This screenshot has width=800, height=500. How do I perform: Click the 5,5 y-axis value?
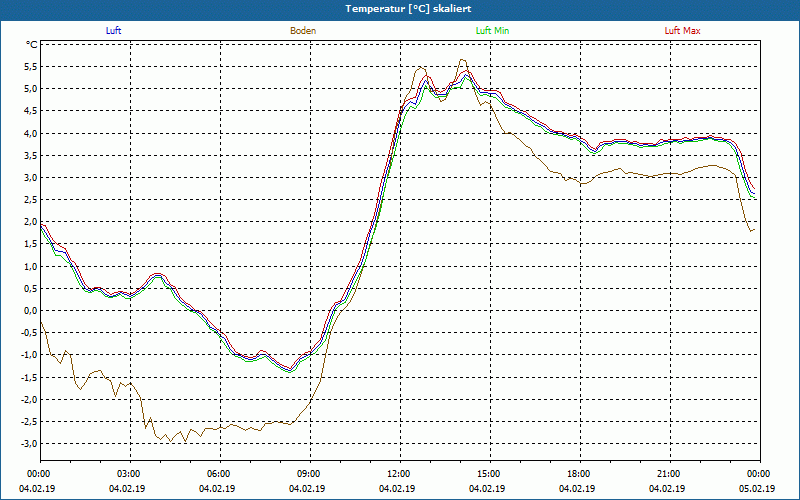coord(30,67)
